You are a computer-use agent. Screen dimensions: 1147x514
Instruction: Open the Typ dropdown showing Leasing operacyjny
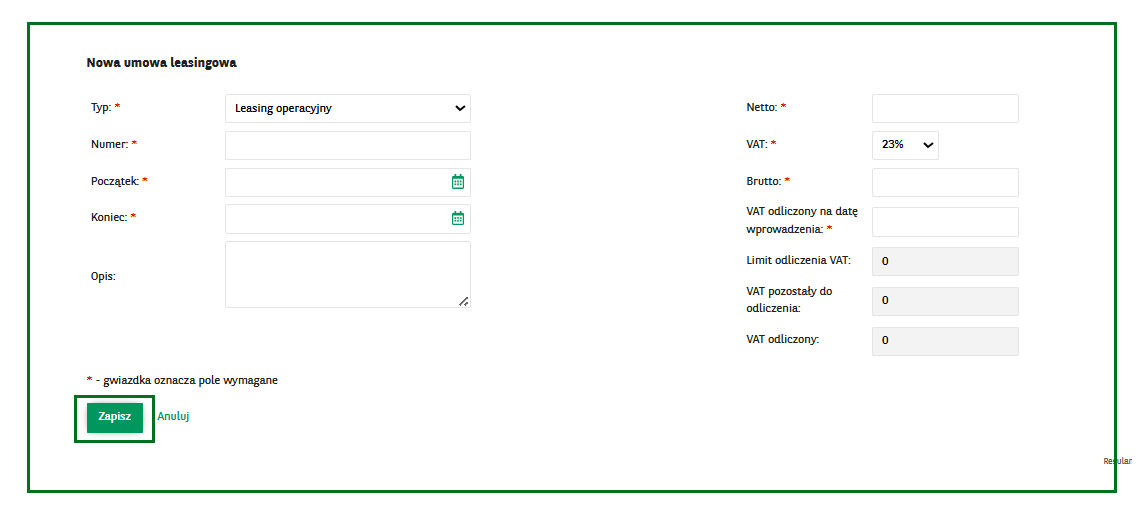coord(347,108)
